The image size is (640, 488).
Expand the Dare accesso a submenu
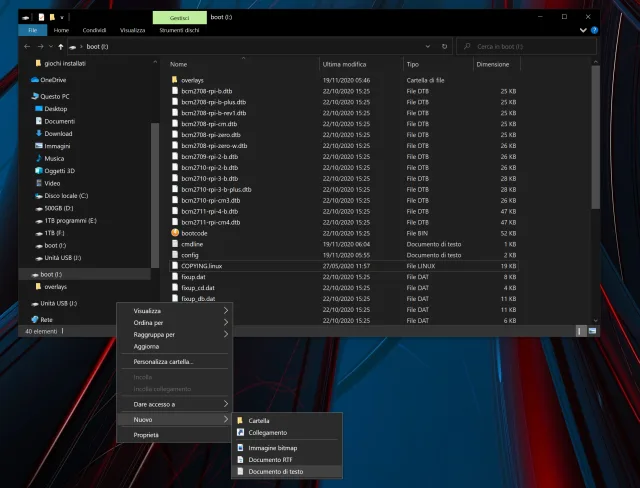[226, 404]
